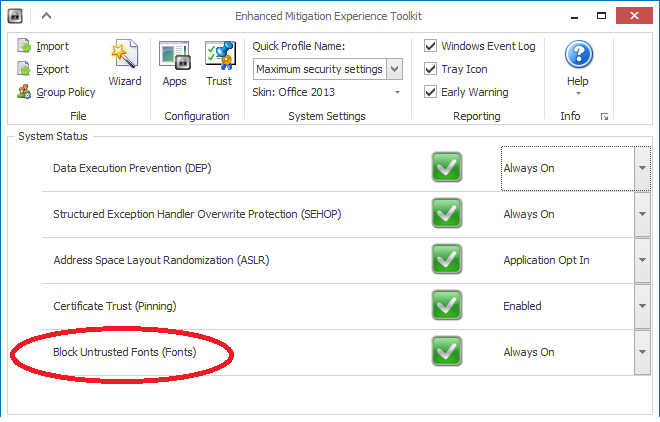The height and width of the screenshot is (422, 660).
Task: Click DEP green status checkmark
Action: coord(446,167)
